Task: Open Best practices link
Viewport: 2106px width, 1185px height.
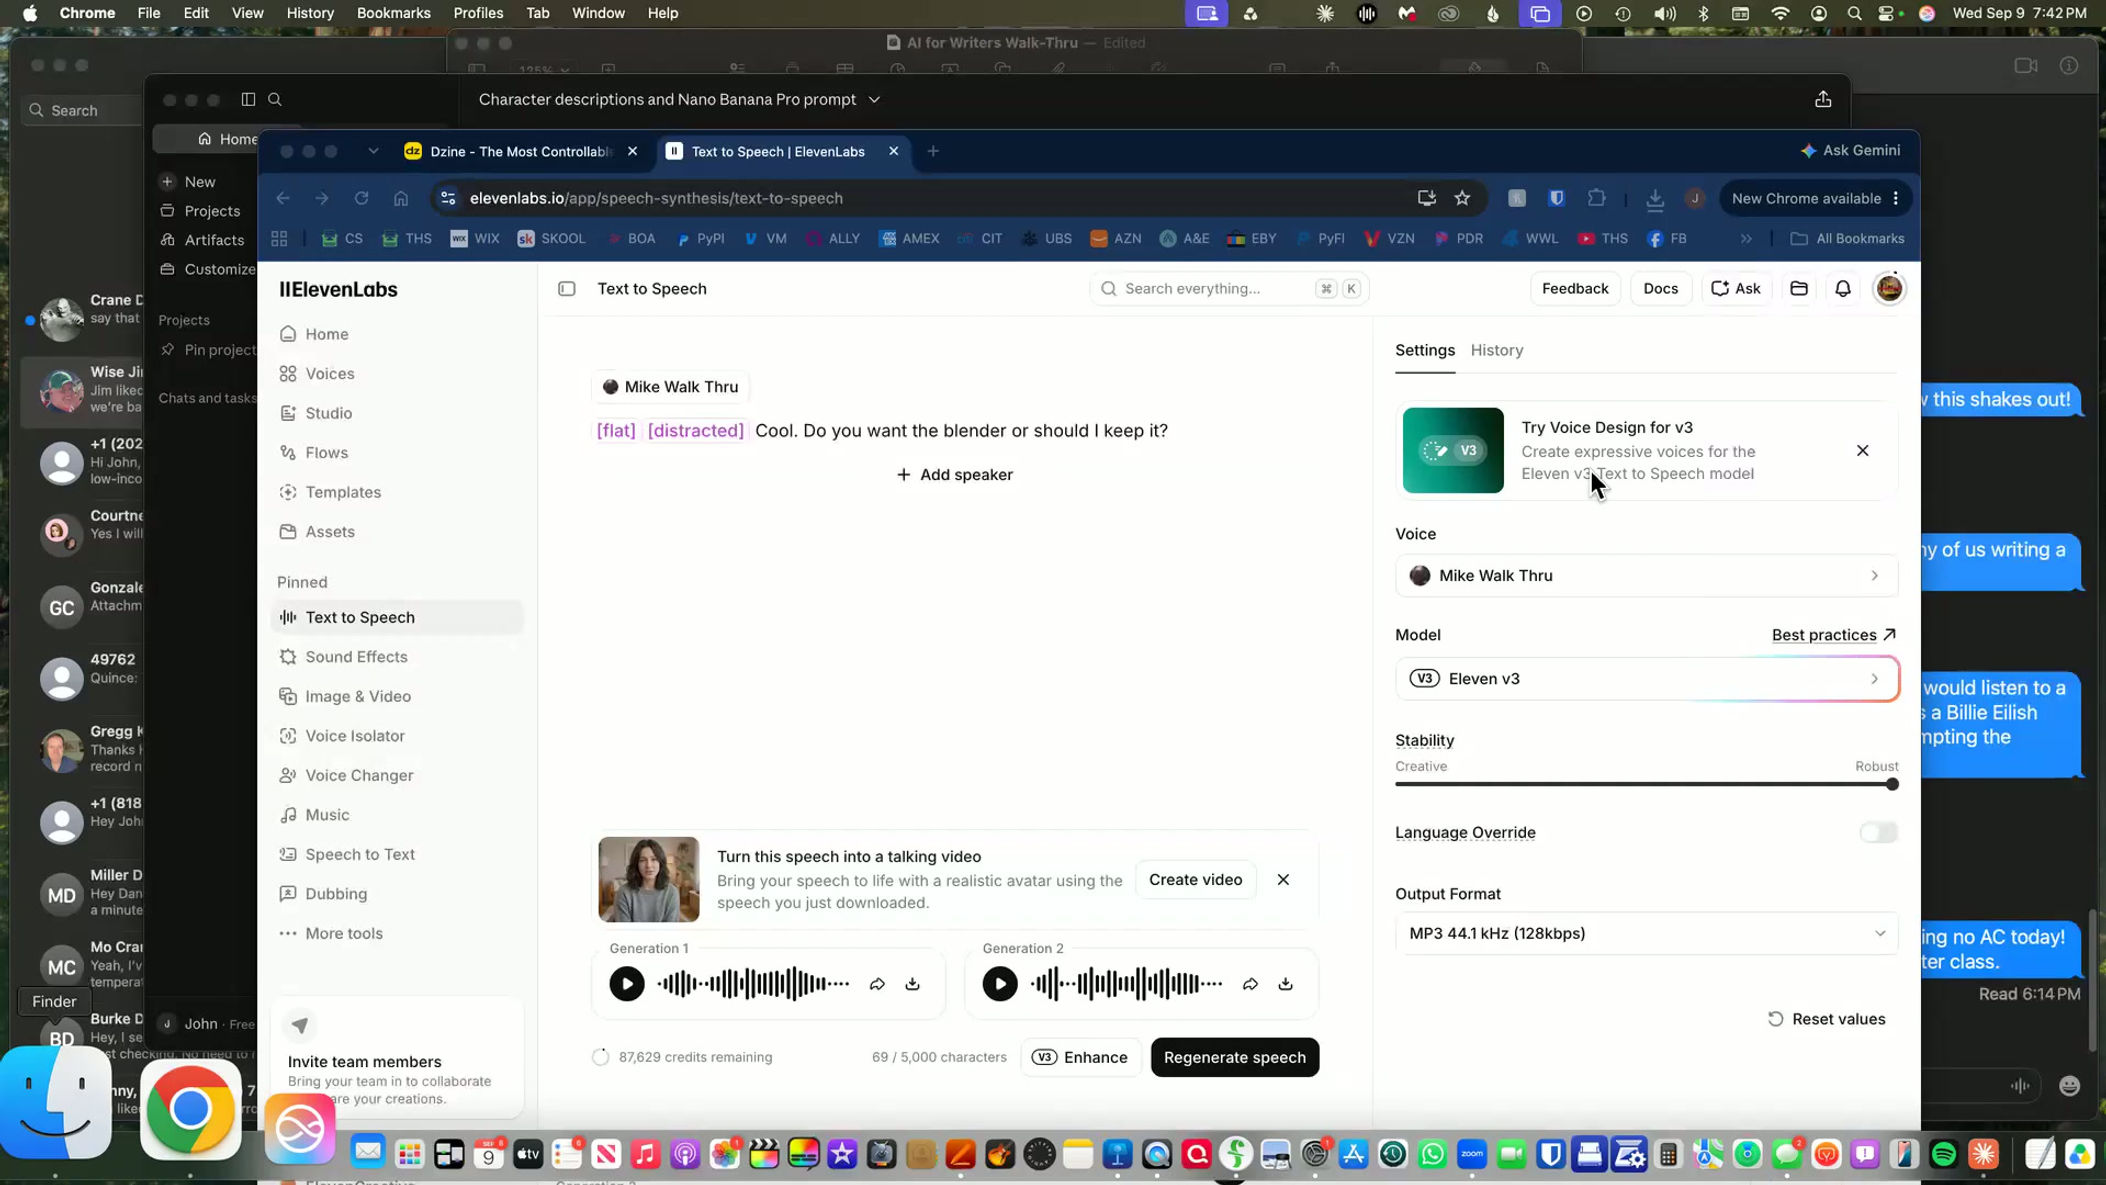Action: [x=1834, y=635]
